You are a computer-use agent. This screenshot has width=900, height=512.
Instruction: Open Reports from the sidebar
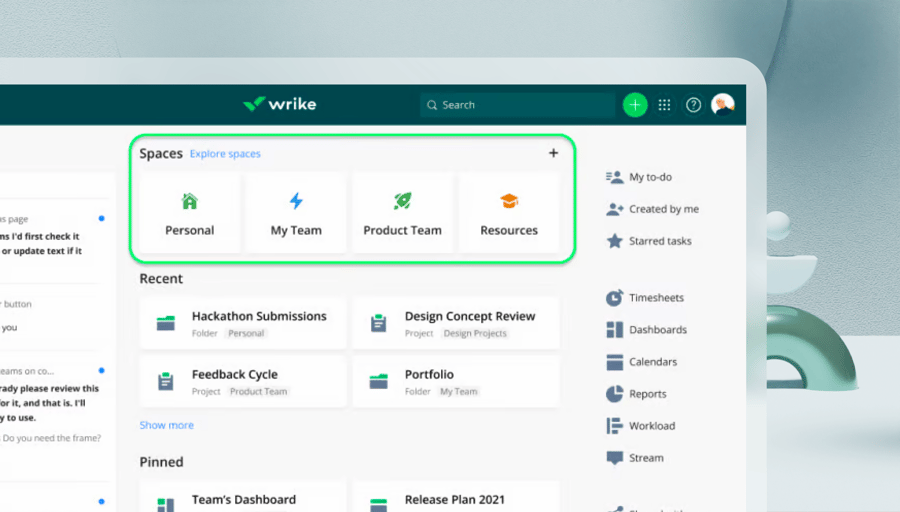pos(647,394)
